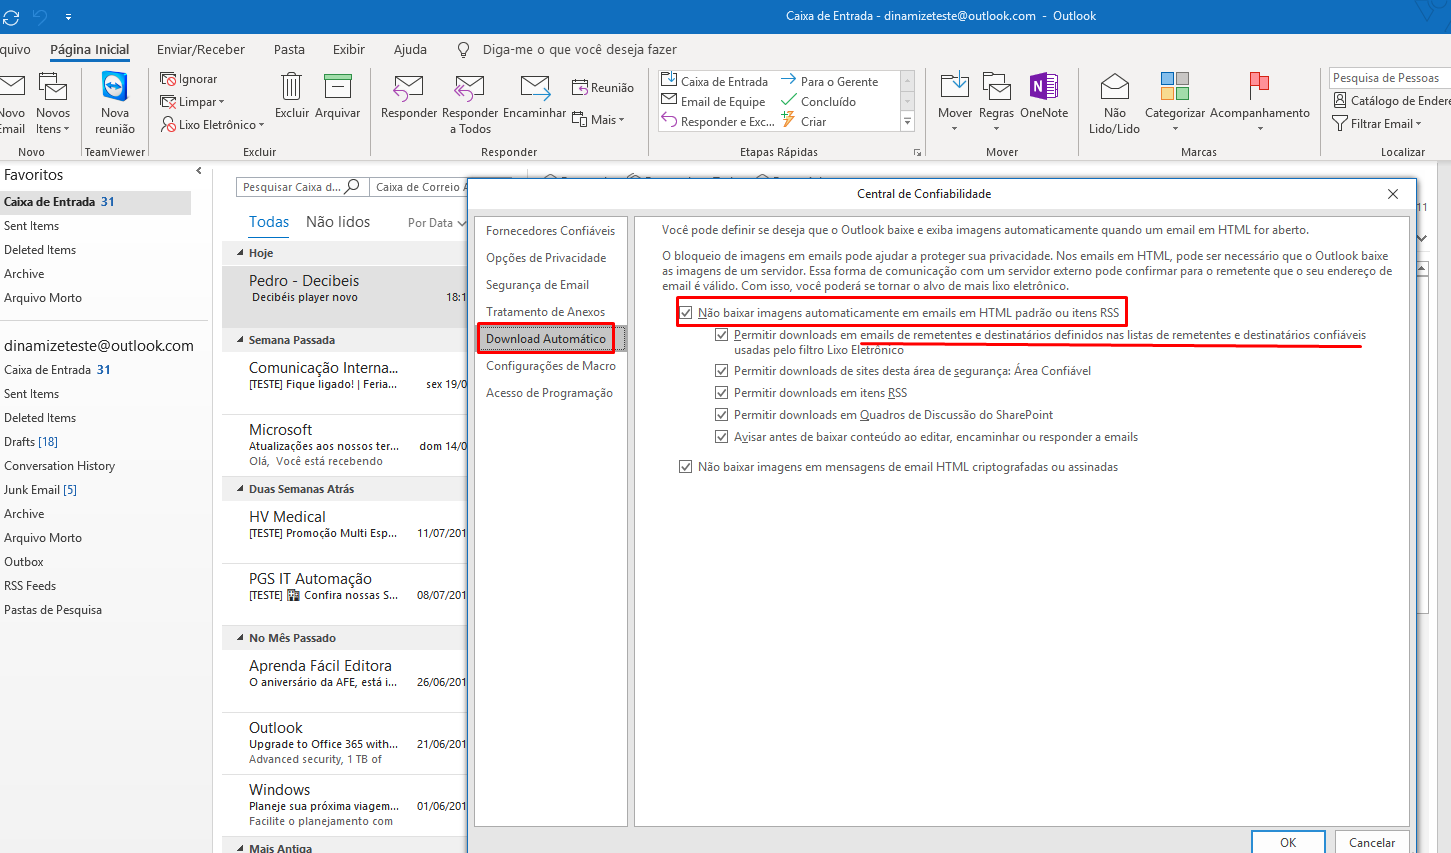Toggle Não baixar imagens em mensagens criptografadas
Image resolution: width=1451 pixels, height=853 pixels.
[x=686, y=467]
